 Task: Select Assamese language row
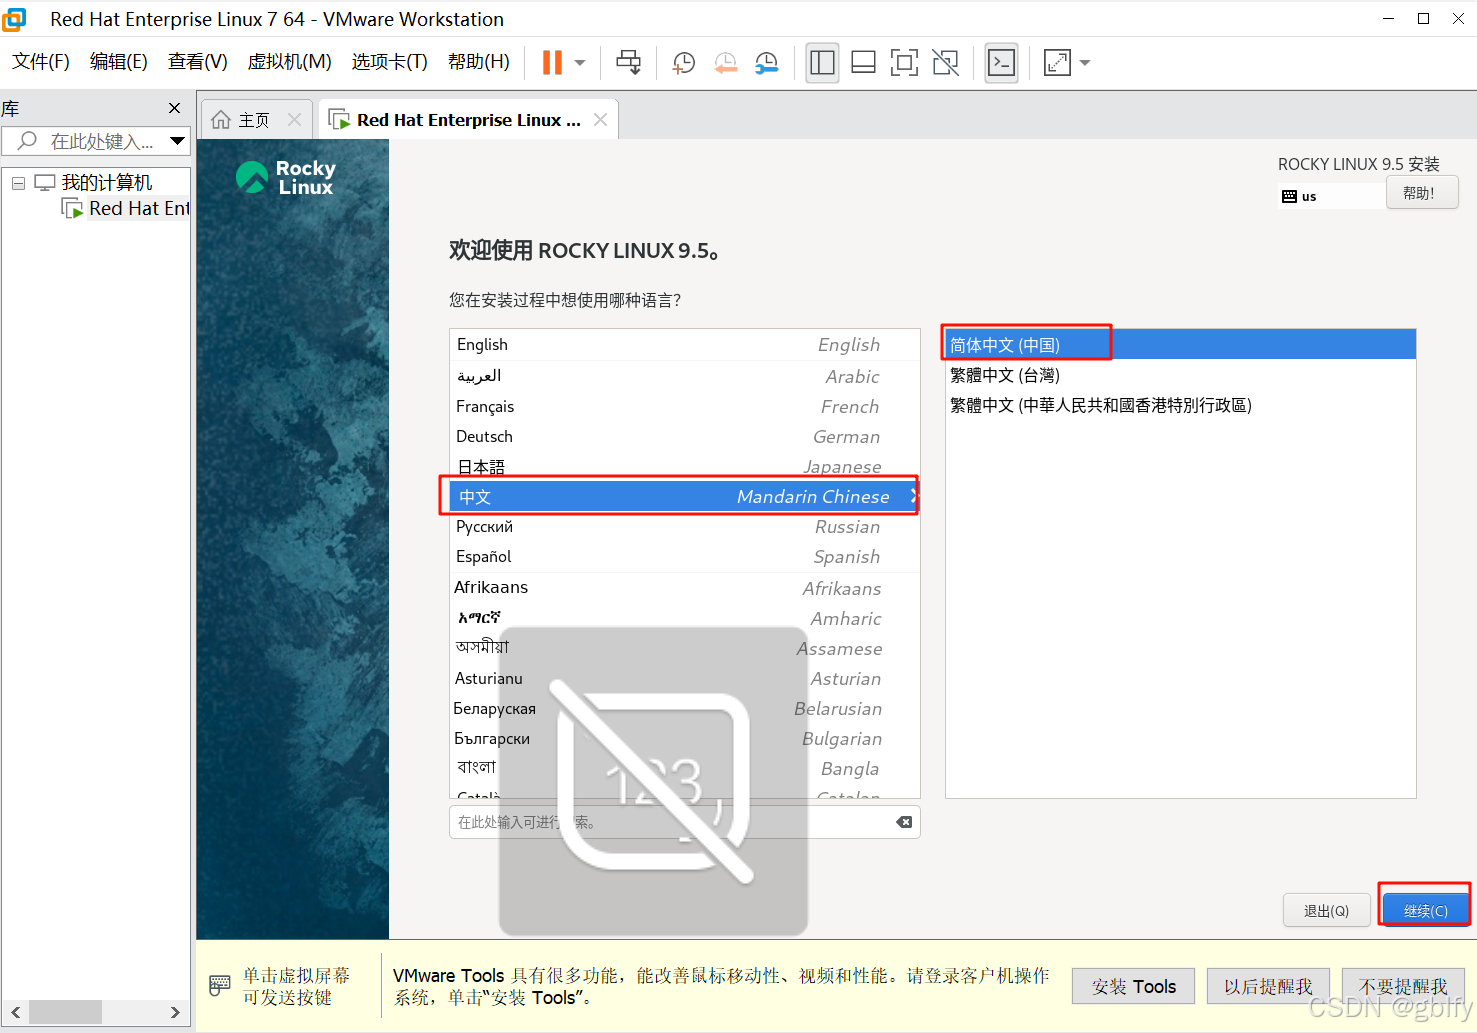point(685,648)
